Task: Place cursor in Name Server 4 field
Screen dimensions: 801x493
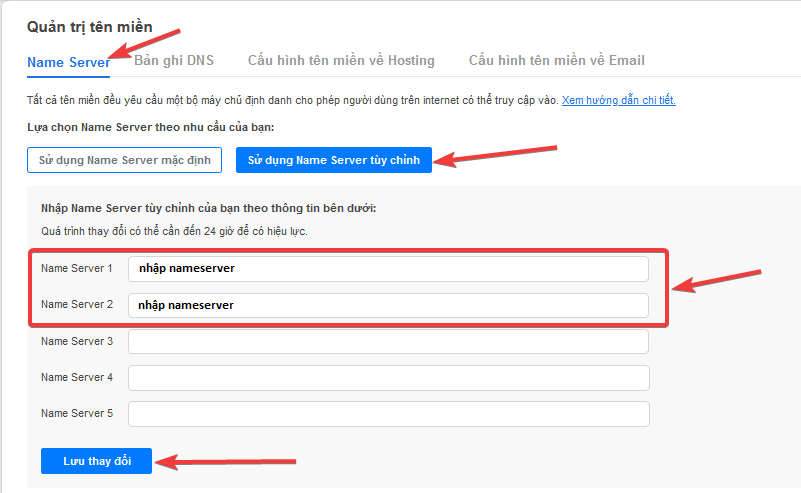Action: click(388, 378)
